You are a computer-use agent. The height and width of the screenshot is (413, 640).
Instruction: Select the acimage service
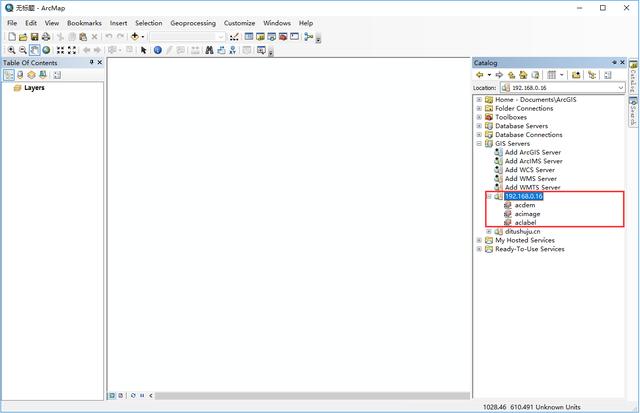tap(527, 214)
